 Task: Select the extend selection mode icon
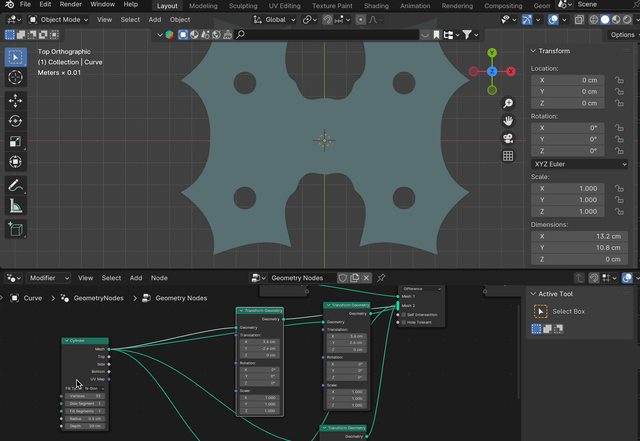coord(21,35)
